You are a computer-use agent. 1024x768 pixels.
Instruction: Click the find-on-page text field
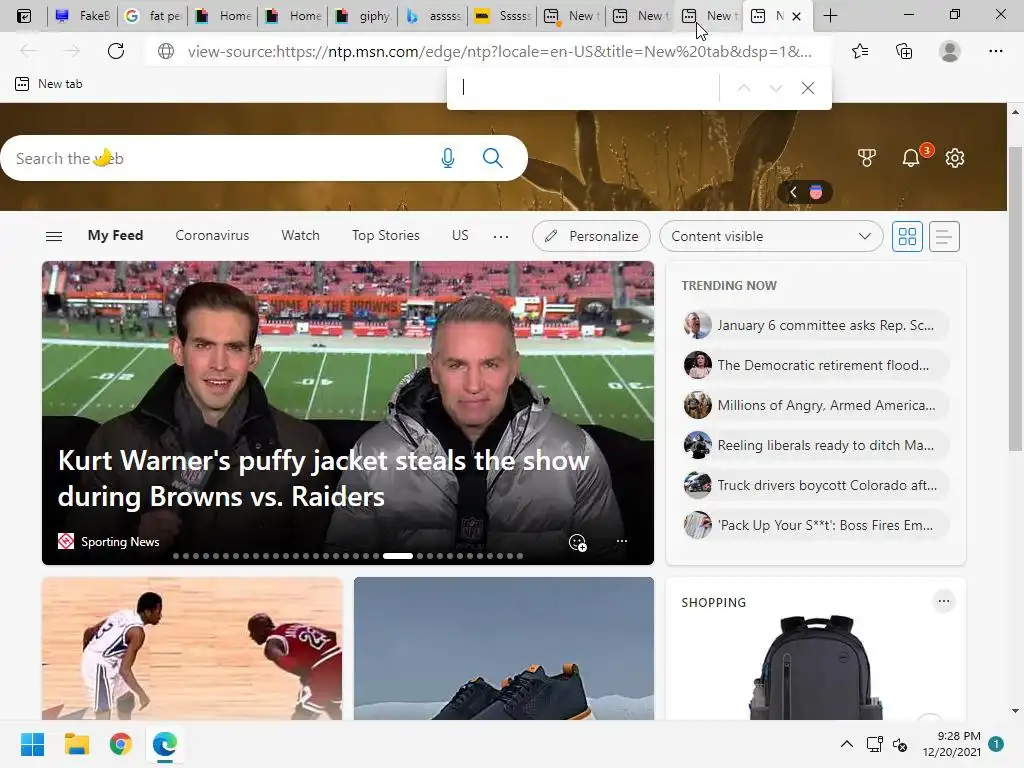point(584,88)
